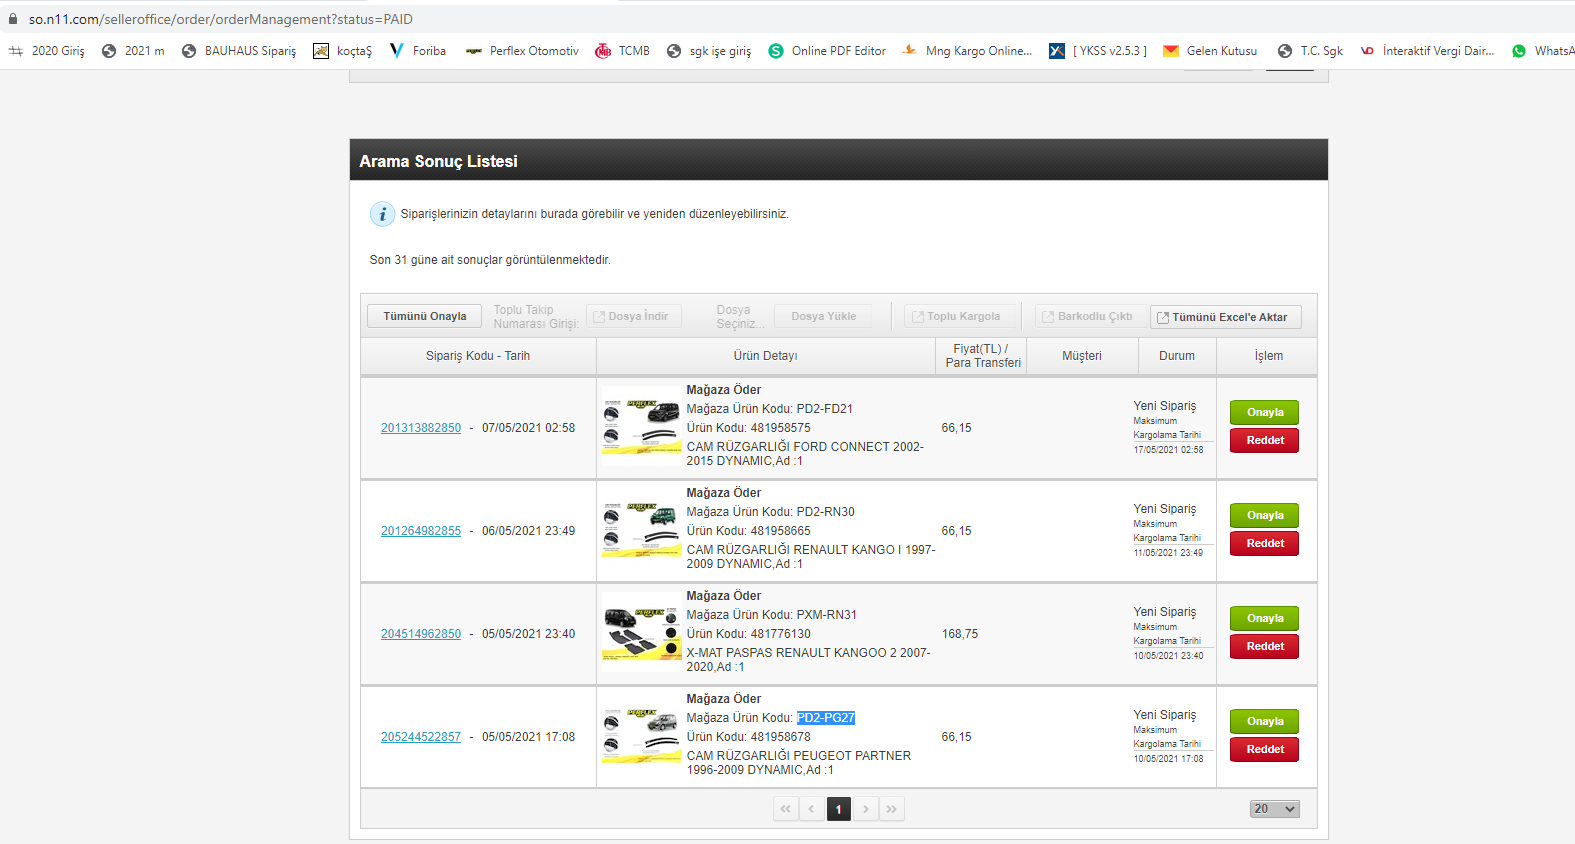The width and height of the screenshot is (1575, 844).
Task: Open the Mng Kargo Online bookmark
Action: click(x=967, y=51)
